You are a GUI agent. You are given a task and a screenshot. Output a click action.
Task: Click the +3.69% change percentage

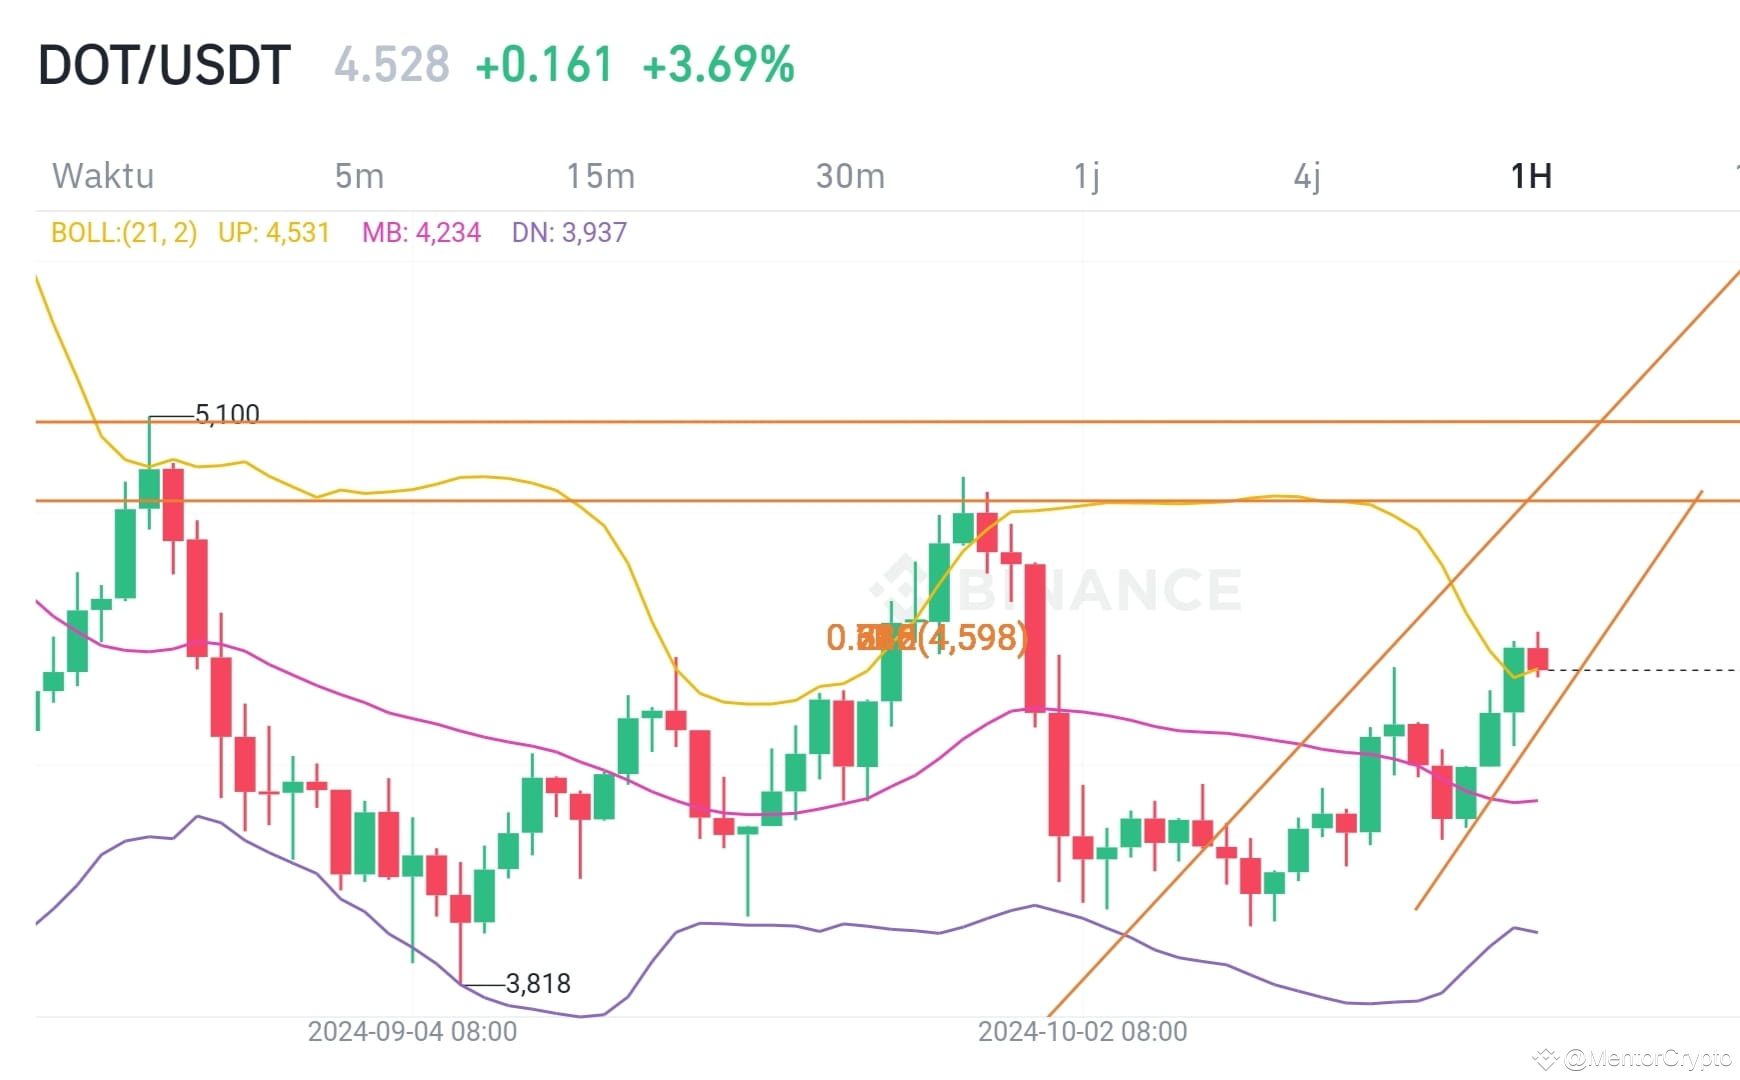coord(720,63)
